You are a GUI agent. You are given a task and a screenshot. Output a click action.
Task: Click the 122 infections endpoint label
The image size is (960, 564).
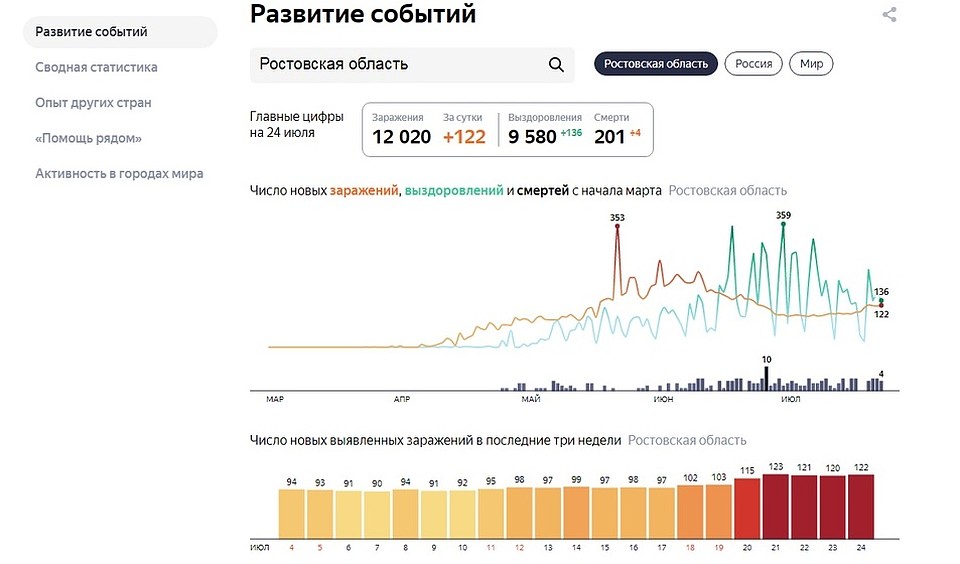pos(881,314)
